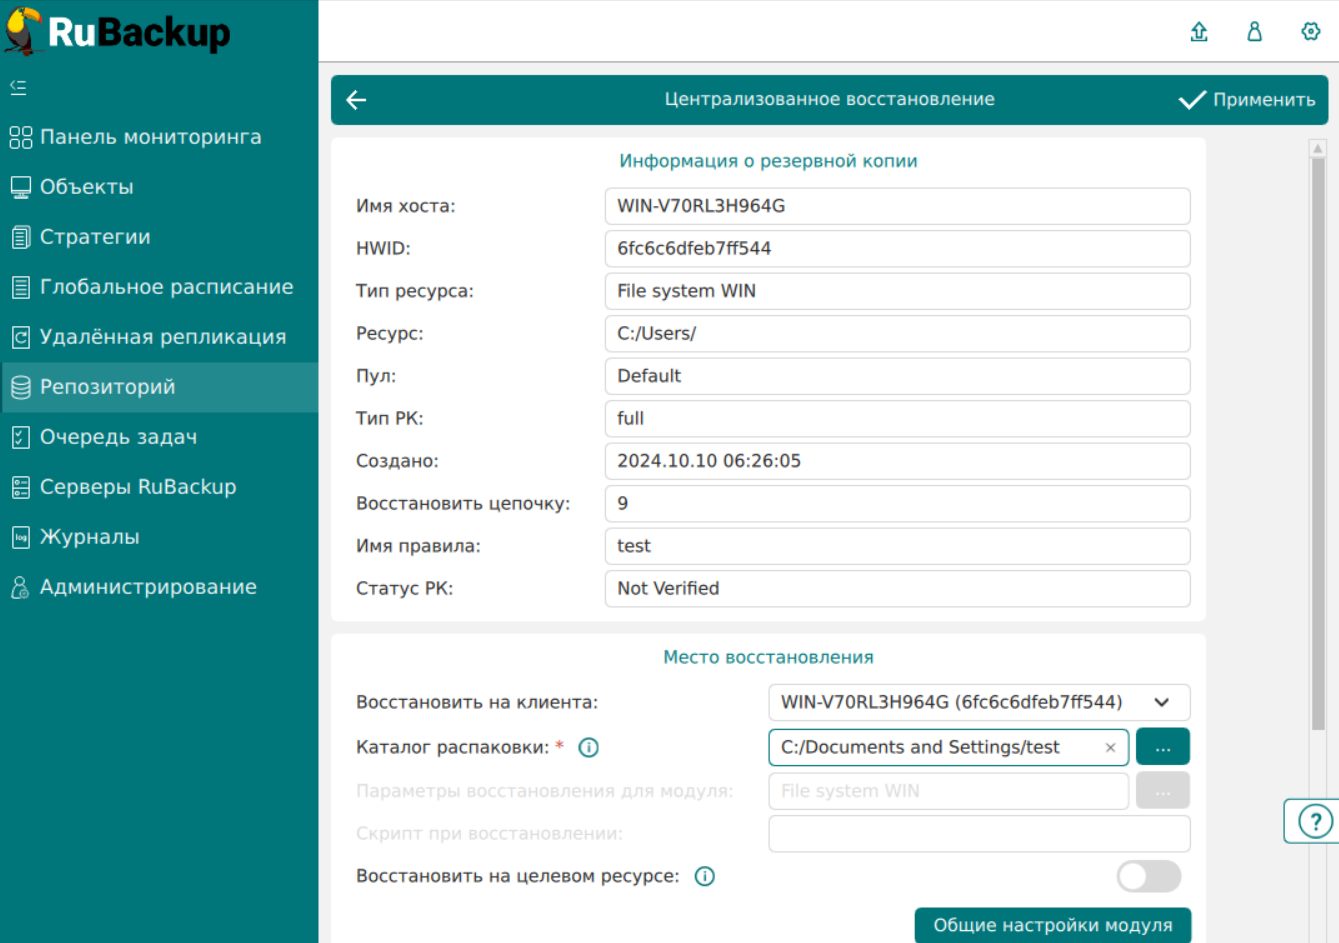Open the upload icon in the top bar
Image resolution: width=1339 pixels, height=943 pixels.
click(1199, 32)
